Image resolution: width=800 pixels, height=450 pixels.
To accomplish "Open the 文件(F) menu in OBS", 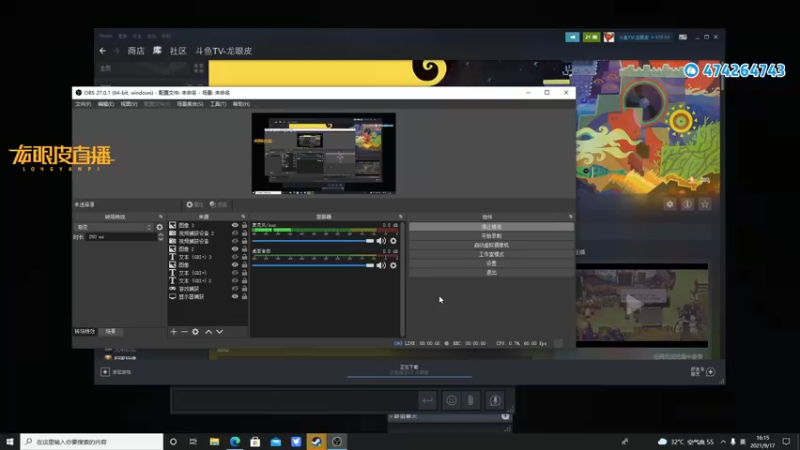I will pyautogui.click(x=83, y=104).
